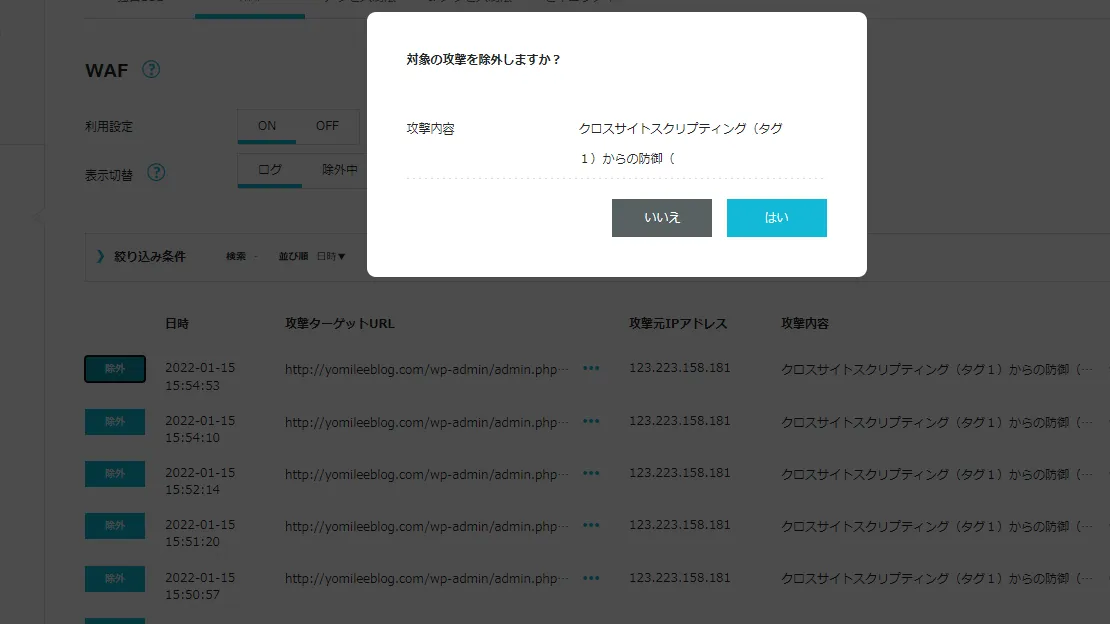
Task: Click 除外 button for the 15:52:14 log
Action: (115, 474)
